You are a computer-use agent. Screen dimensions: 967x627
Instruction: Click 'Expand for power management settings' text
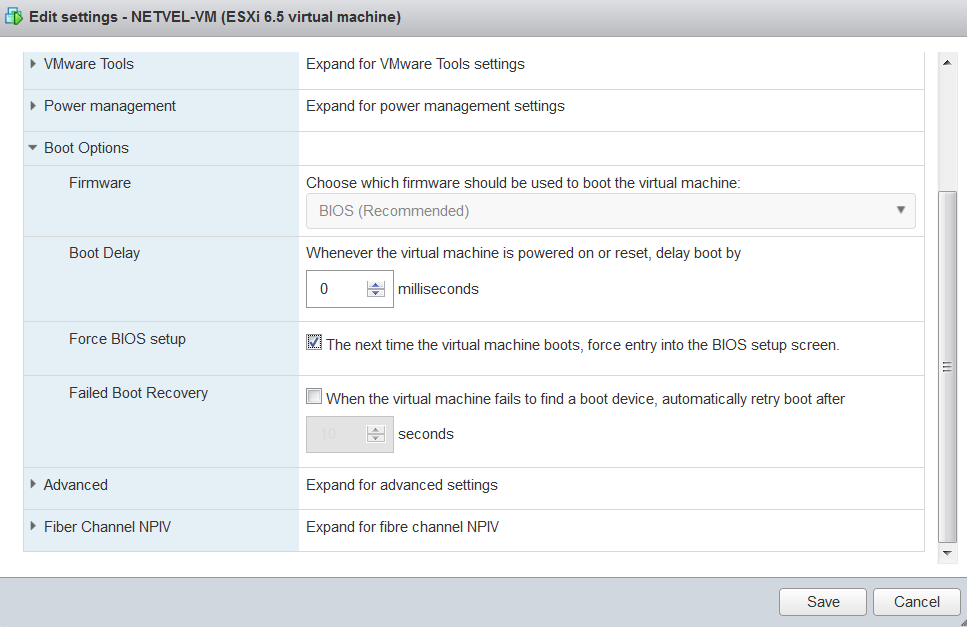click(x=435, y=106)
